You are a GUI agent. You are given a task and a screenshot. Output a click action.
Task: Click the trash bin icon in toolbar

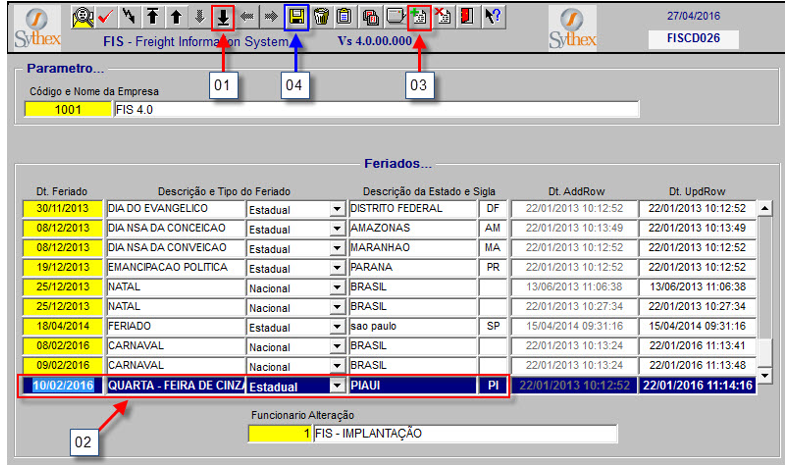pos(321,17)
